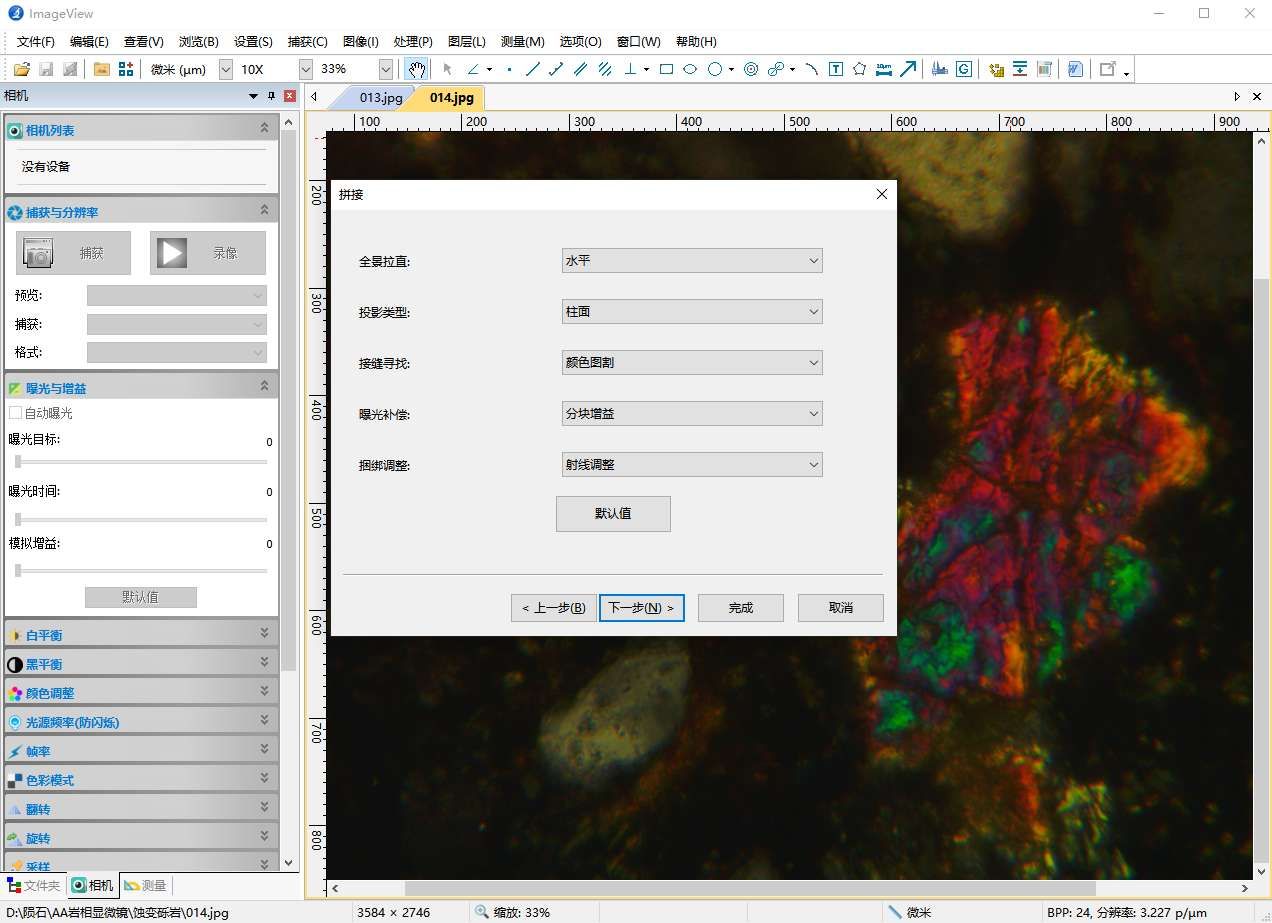Select the parallel lines measurement tool
Screen dimensions: 1272x923
pyautogui.click(x=581, y=69)
